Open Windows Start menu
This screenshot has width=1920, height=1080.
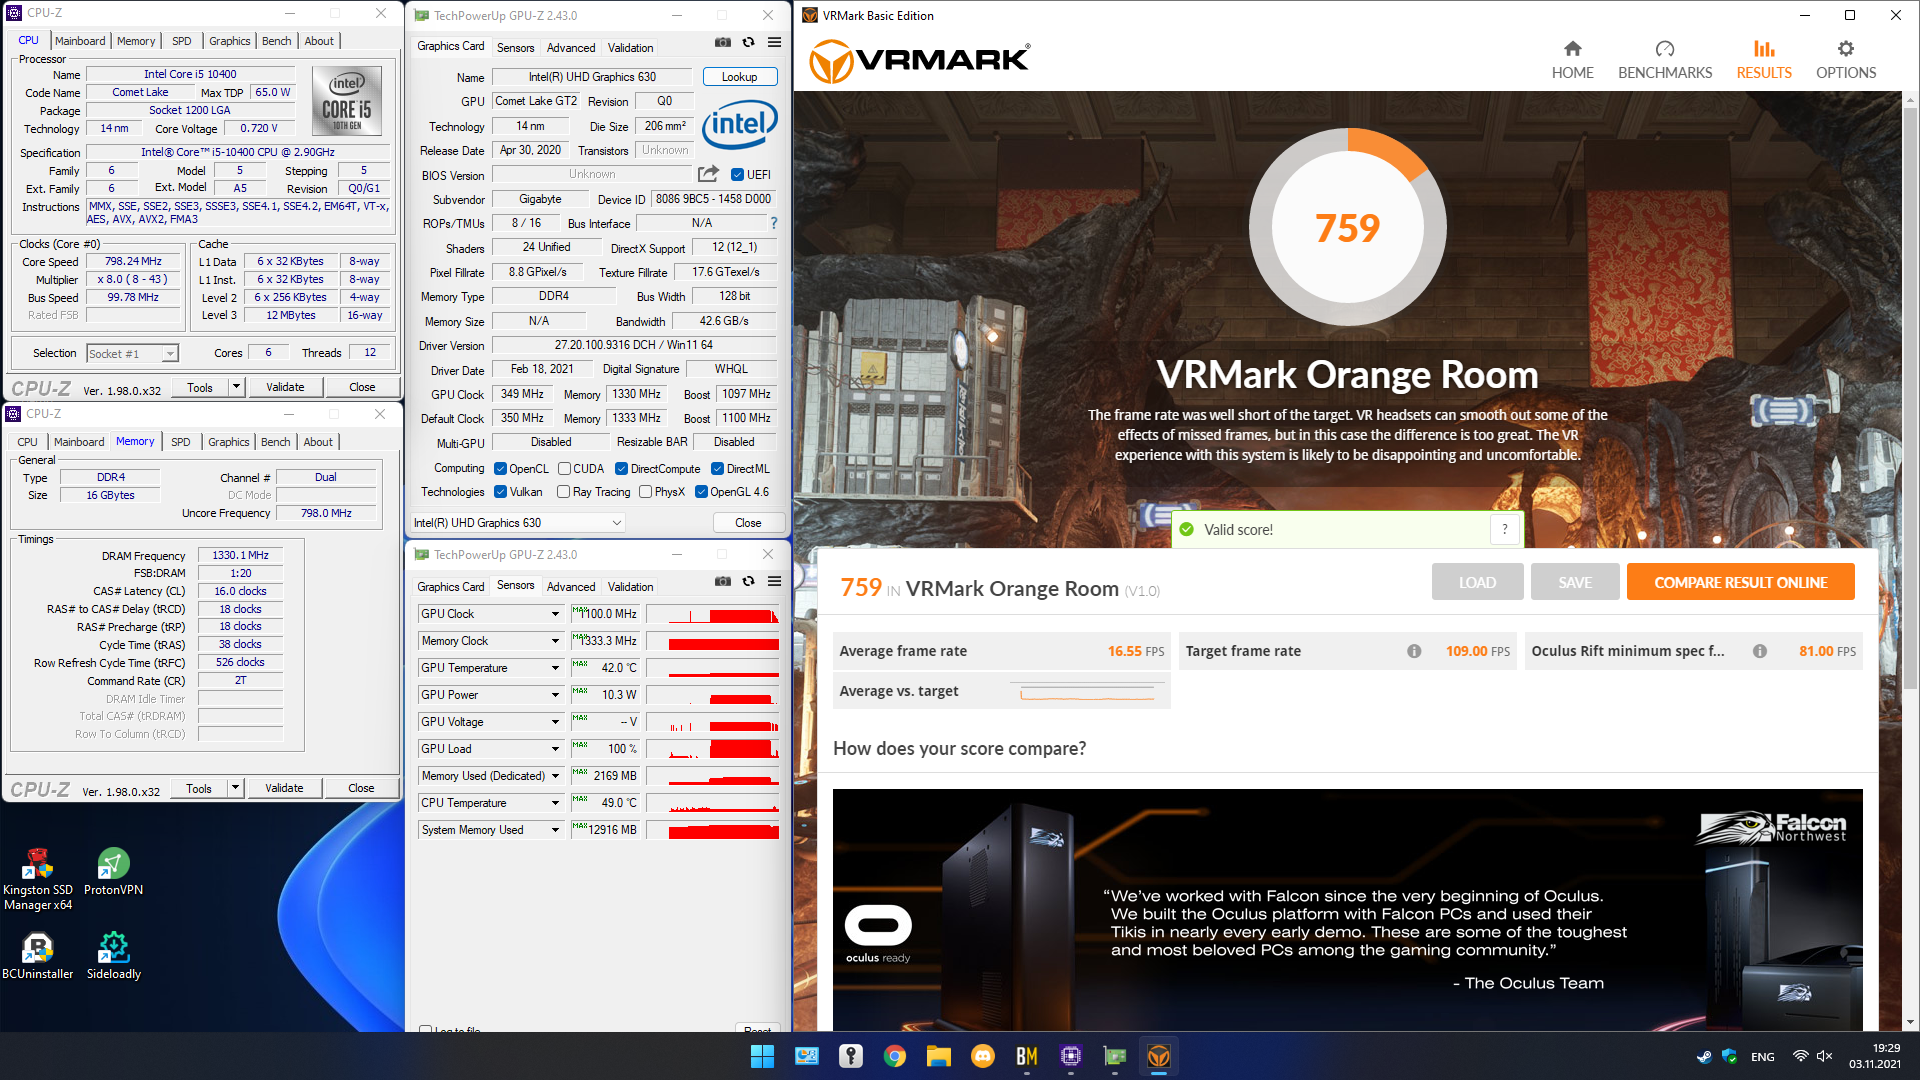pos(762,1056)
